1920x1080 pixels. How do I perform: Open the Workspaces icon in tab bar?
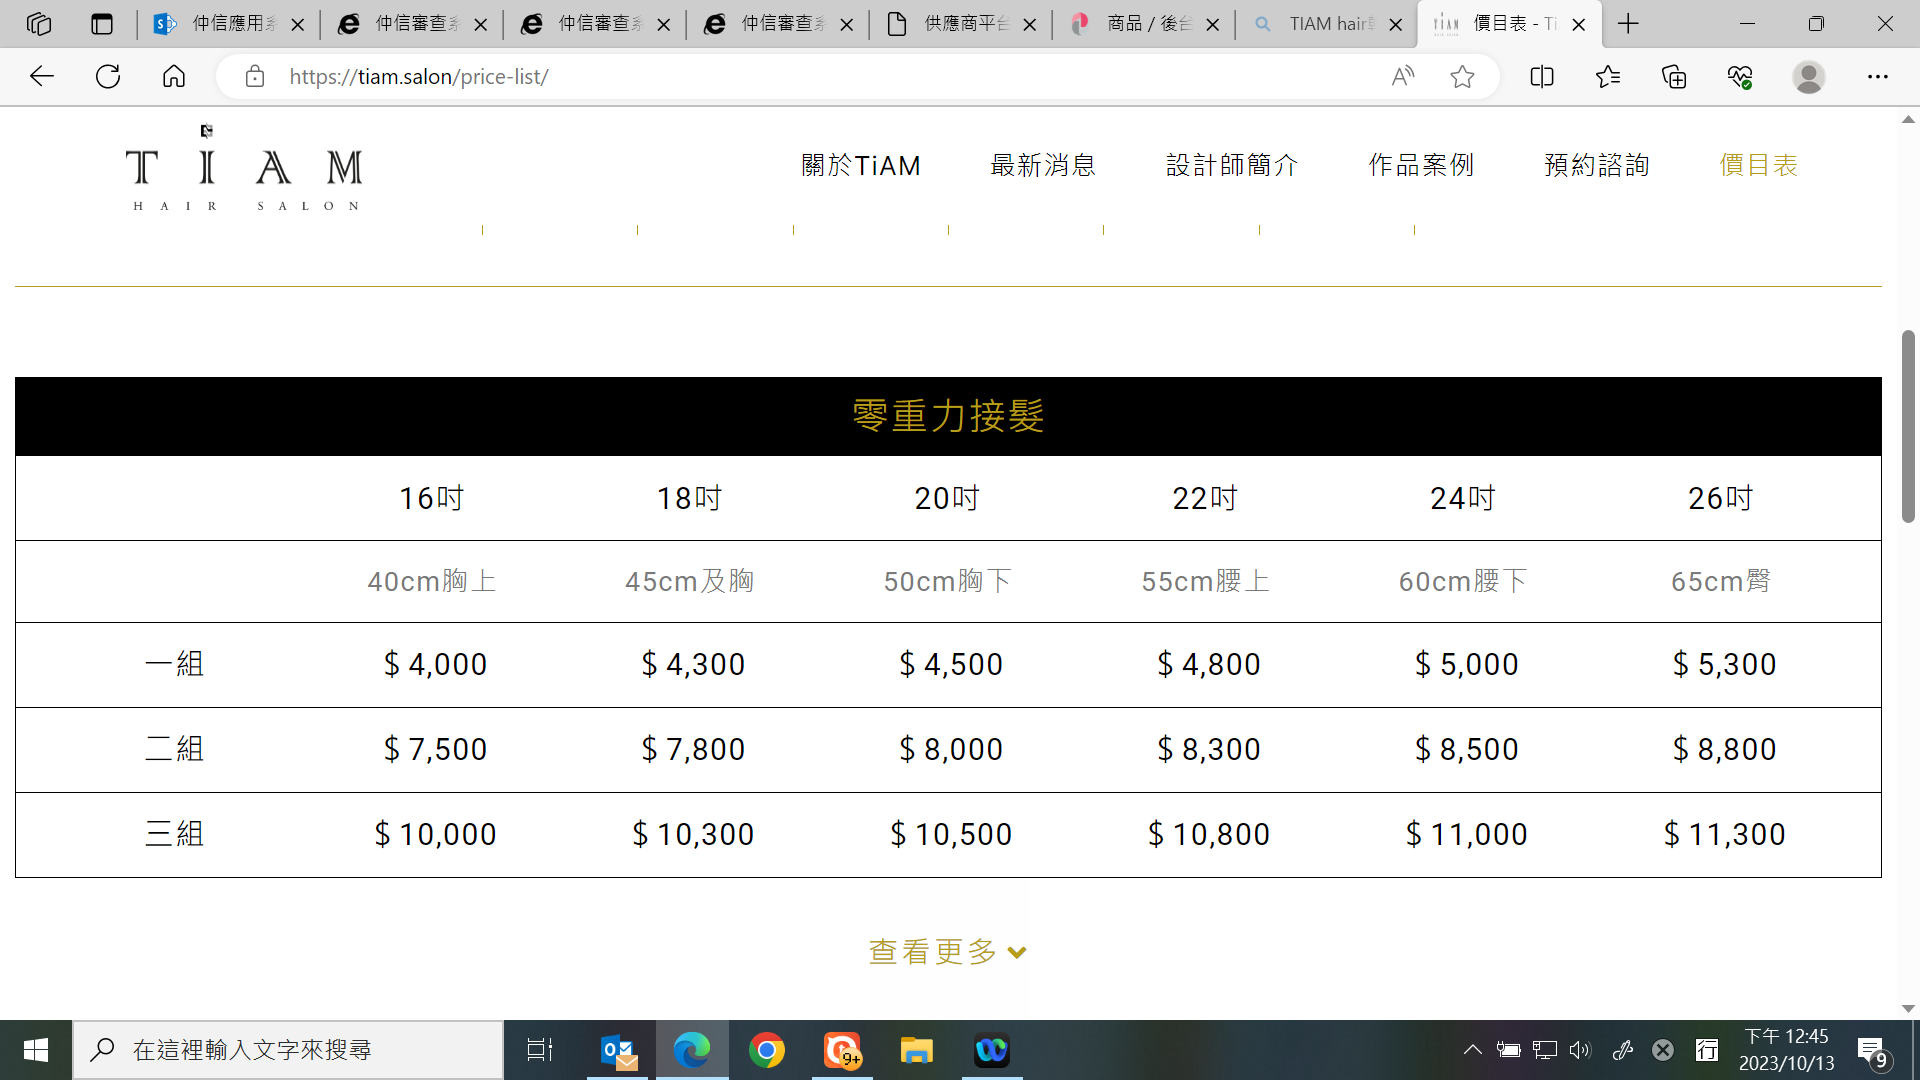pyautogui.click(x=39, y=24)
